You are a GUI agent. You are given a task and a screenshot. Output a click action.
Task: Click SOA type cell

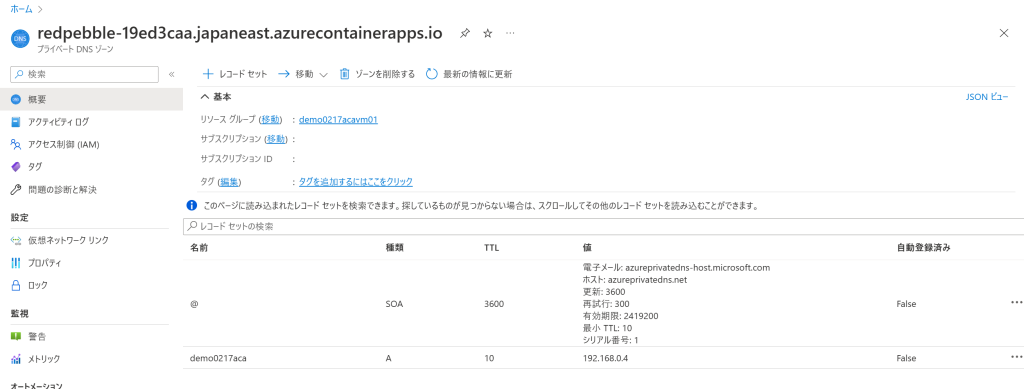(x=394, y=304)
